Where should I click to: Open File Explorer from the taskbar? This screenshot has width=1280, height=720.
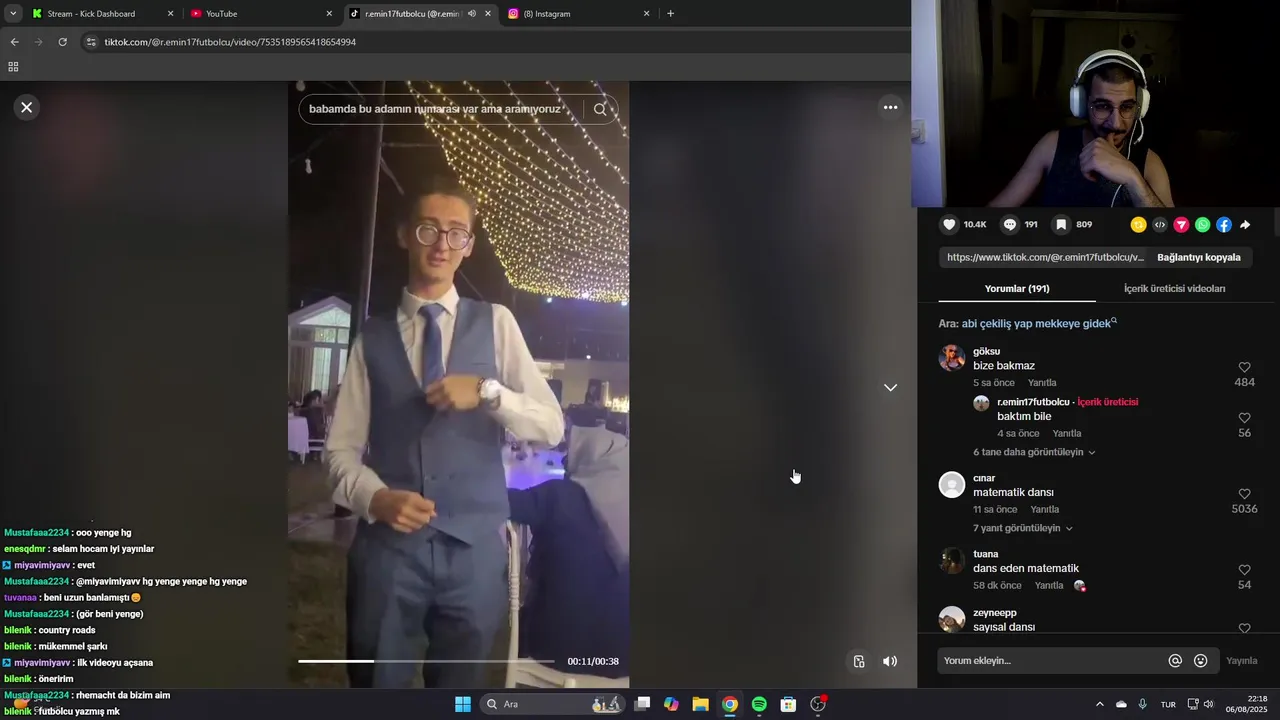[x=700, y=704]
